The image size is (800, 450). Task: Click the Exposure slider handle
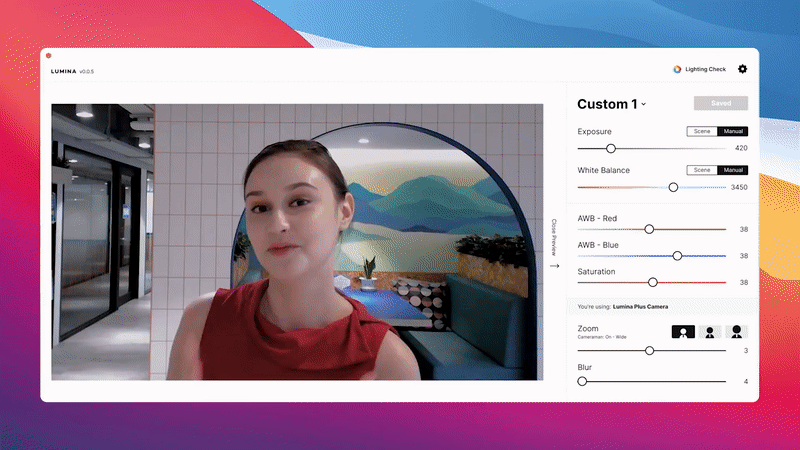click(611, 148)
